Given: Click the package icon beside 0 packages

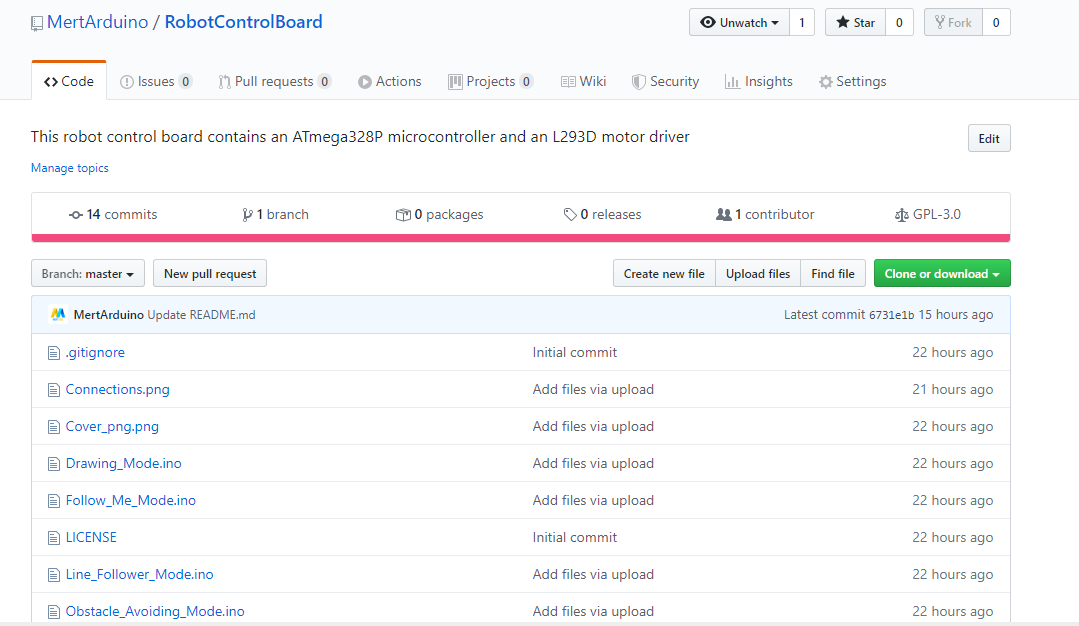Looking at the screenshot, I should pyautogui.click(x=403, y=215).
